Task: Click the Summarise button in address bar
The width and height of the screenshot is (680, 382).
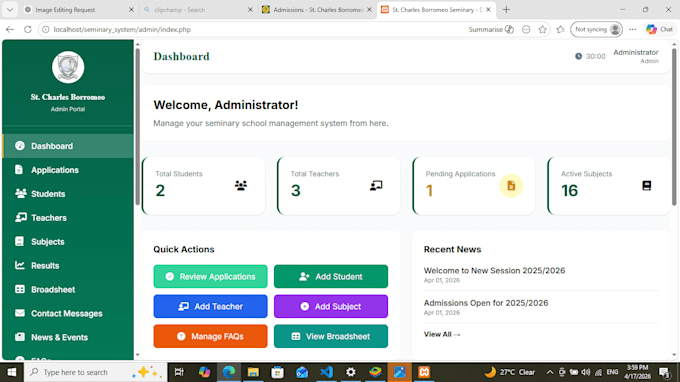Action: tap(491, 29)
